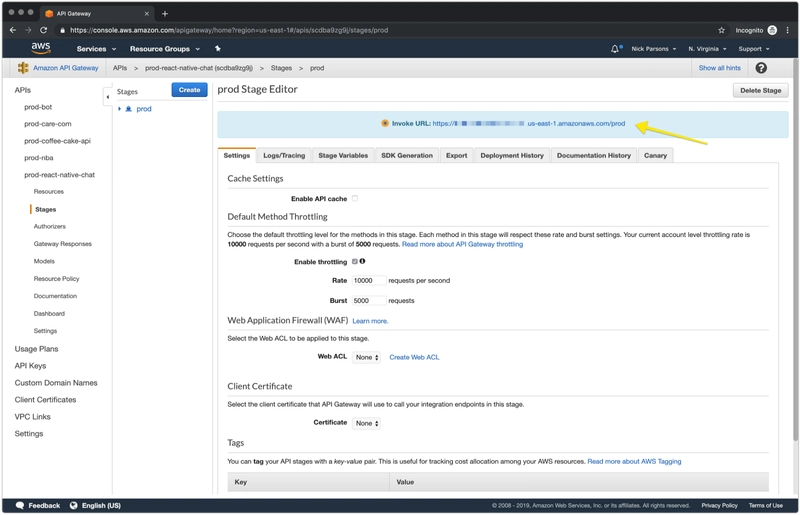This screenshot has width=800, height=515.
Task: Click the Feedback speech bubble icon
Action: 20,505
